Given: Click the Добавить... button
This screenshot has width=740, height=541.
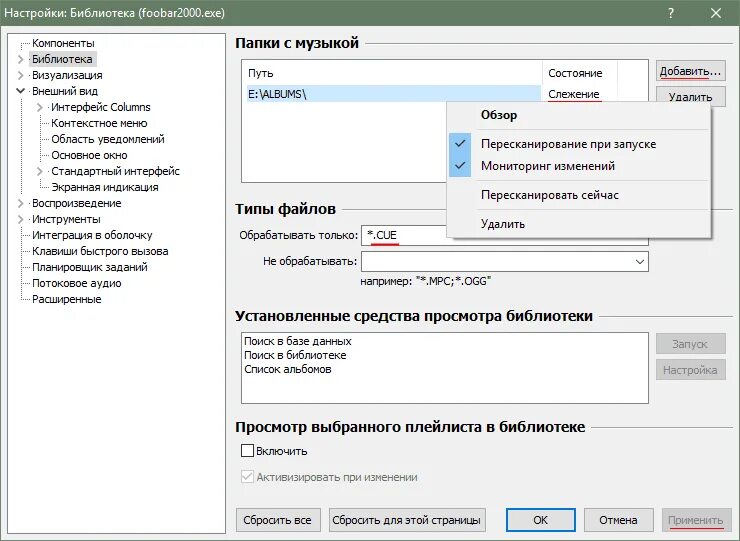Looking at the screenshot, I should (690, 71).
